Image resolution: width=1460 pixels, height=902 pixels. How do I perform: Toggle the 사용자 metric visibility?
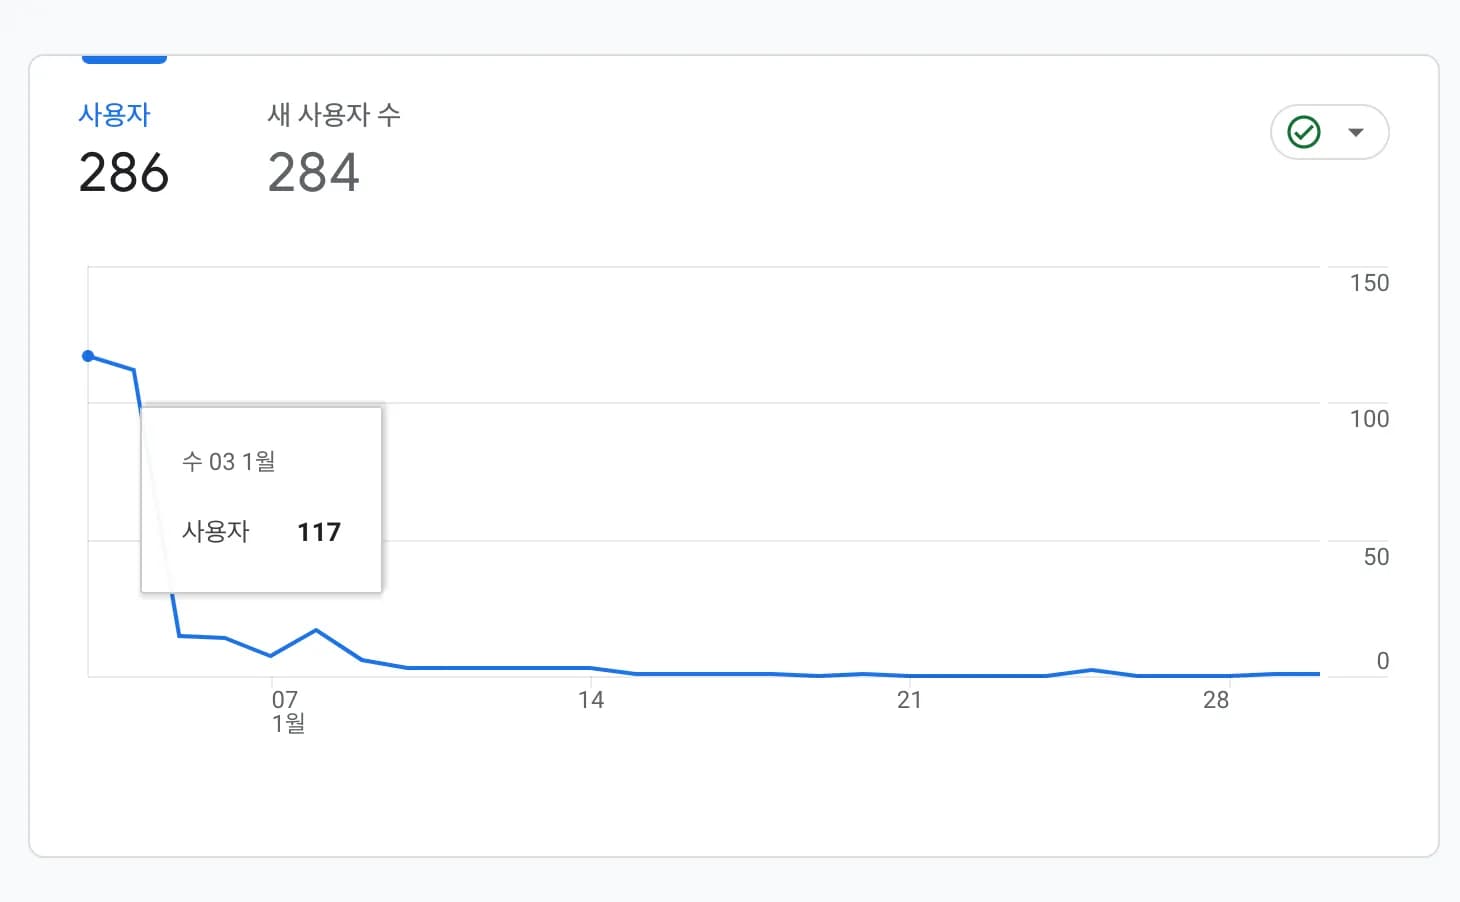click(113, 114)
